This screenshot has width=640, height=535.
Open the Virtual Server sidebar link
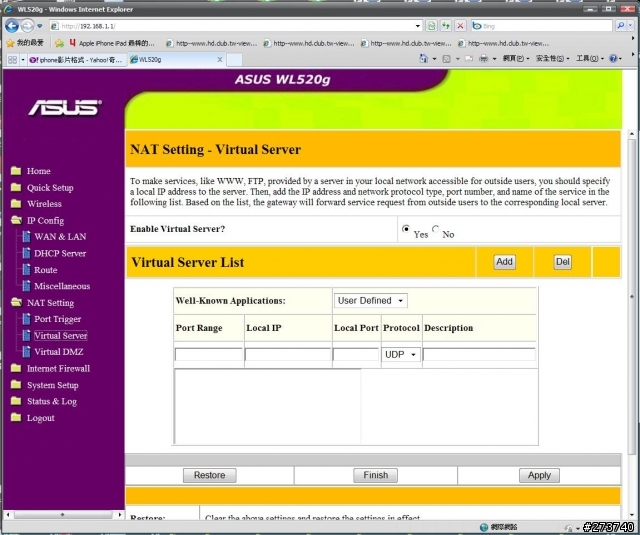[x=61, y=335]
